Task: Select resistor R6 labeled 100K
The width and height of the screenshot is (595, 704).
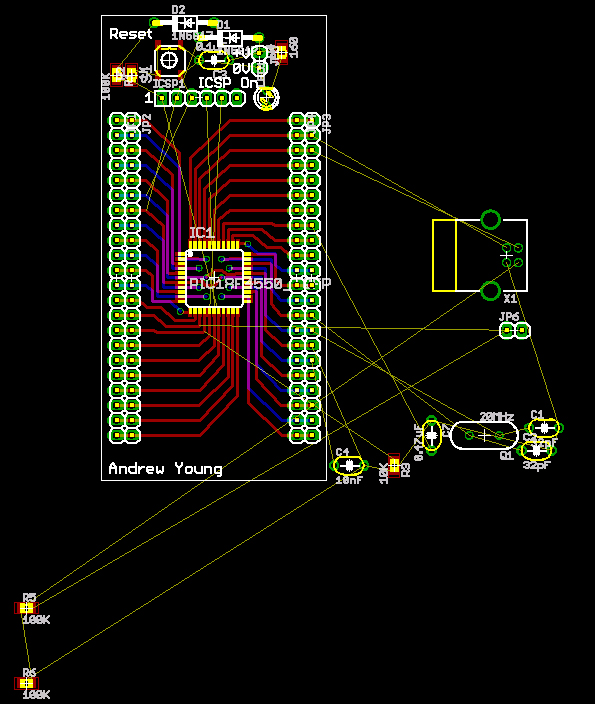Action: coord(26,683)
